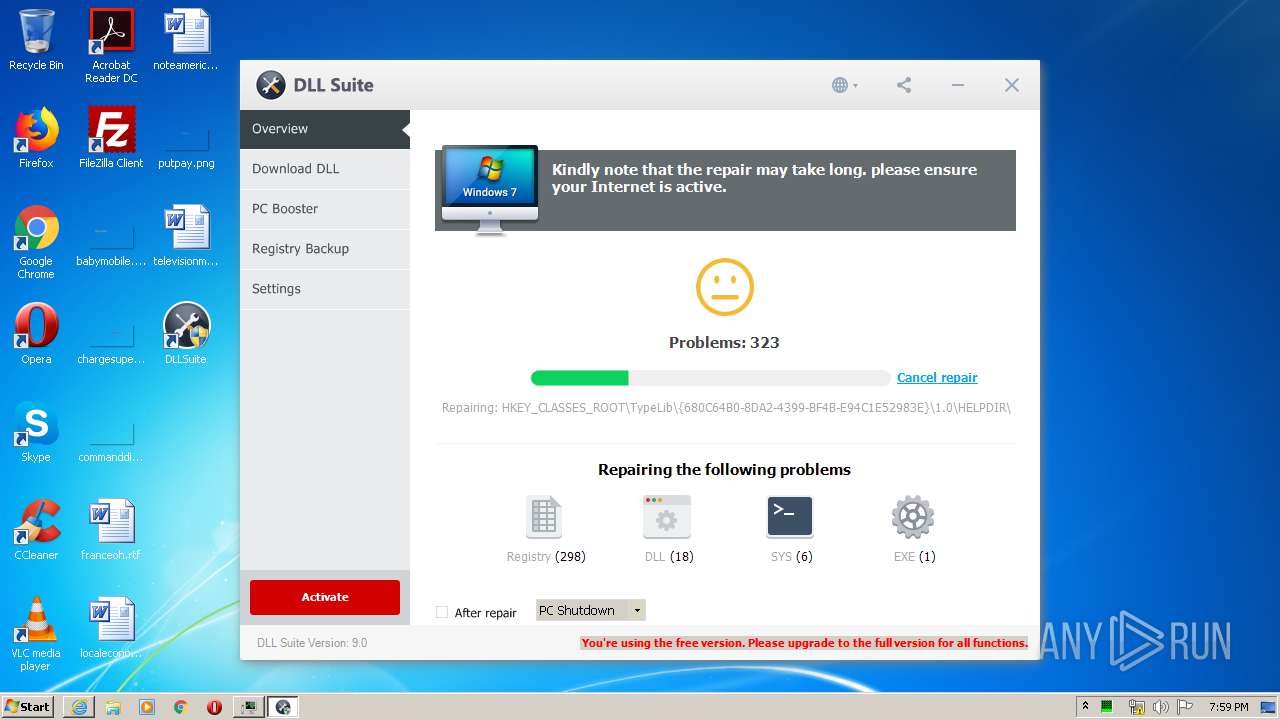Open Acrobat Reader DC desktop icon
This screenshot has width=1280, height=720.
(x=111, y=45)
